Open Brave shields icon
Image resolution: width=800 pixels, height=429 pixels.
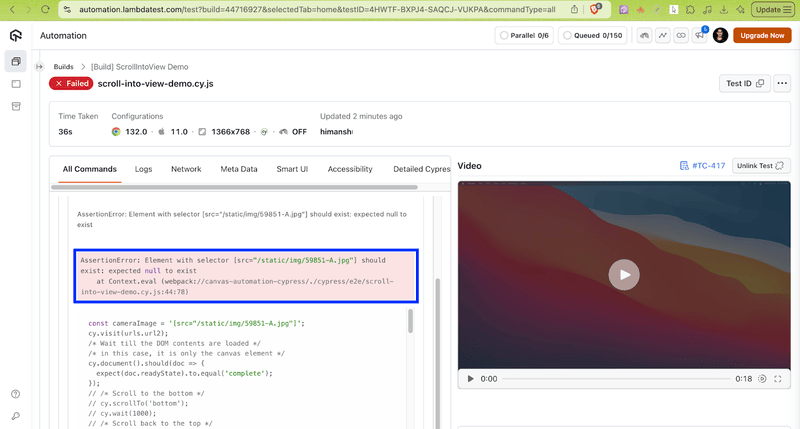pyautogui.click(x=595, y=9)
